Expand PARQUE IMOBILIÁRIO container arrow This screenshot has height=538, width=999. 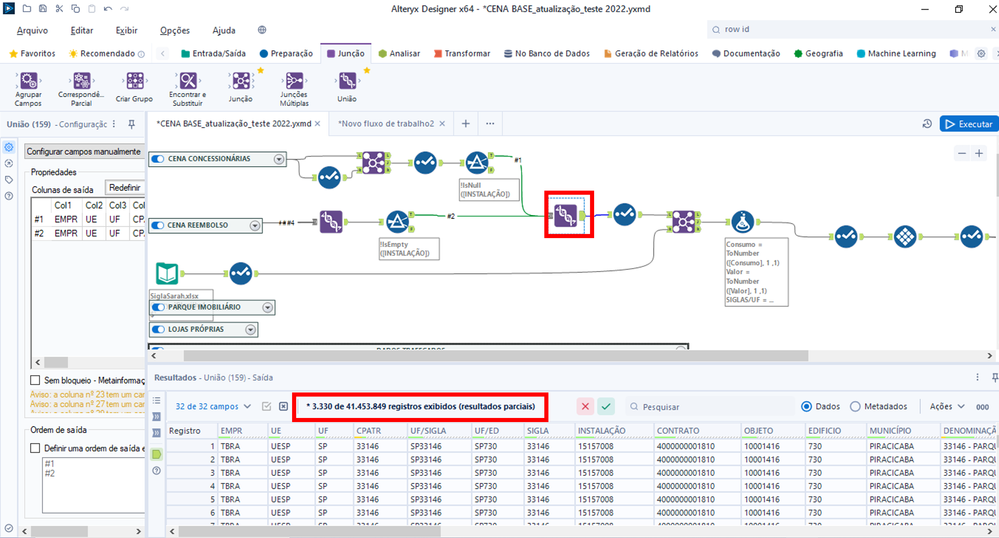point(268,307)
